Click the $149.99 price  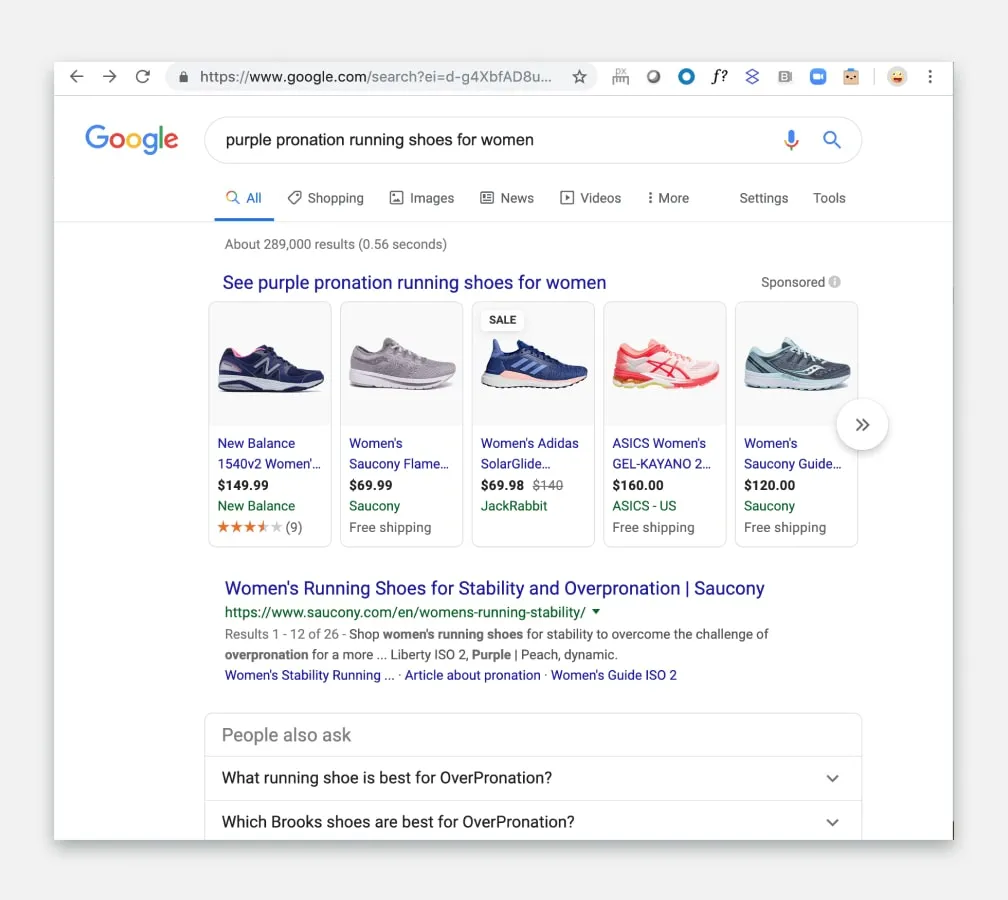[243, 485]
